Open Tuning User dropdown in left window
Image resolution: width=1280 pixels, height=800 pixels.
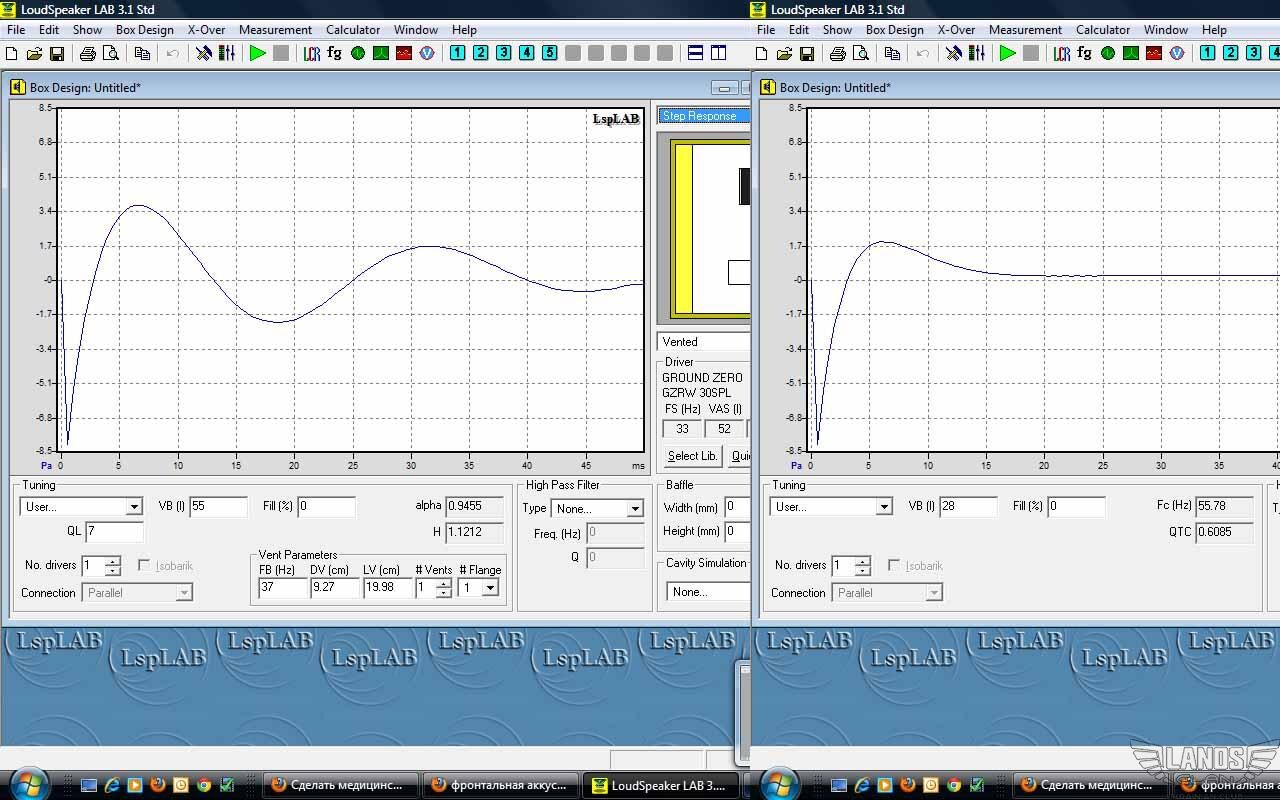pos(134,507)
